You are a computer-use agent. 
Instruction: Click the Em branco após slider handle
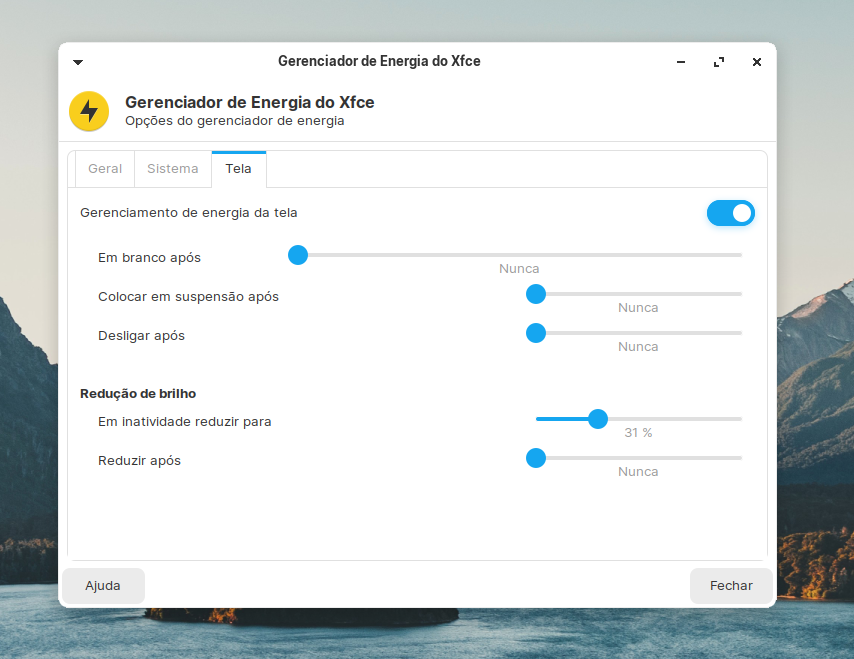298,255
